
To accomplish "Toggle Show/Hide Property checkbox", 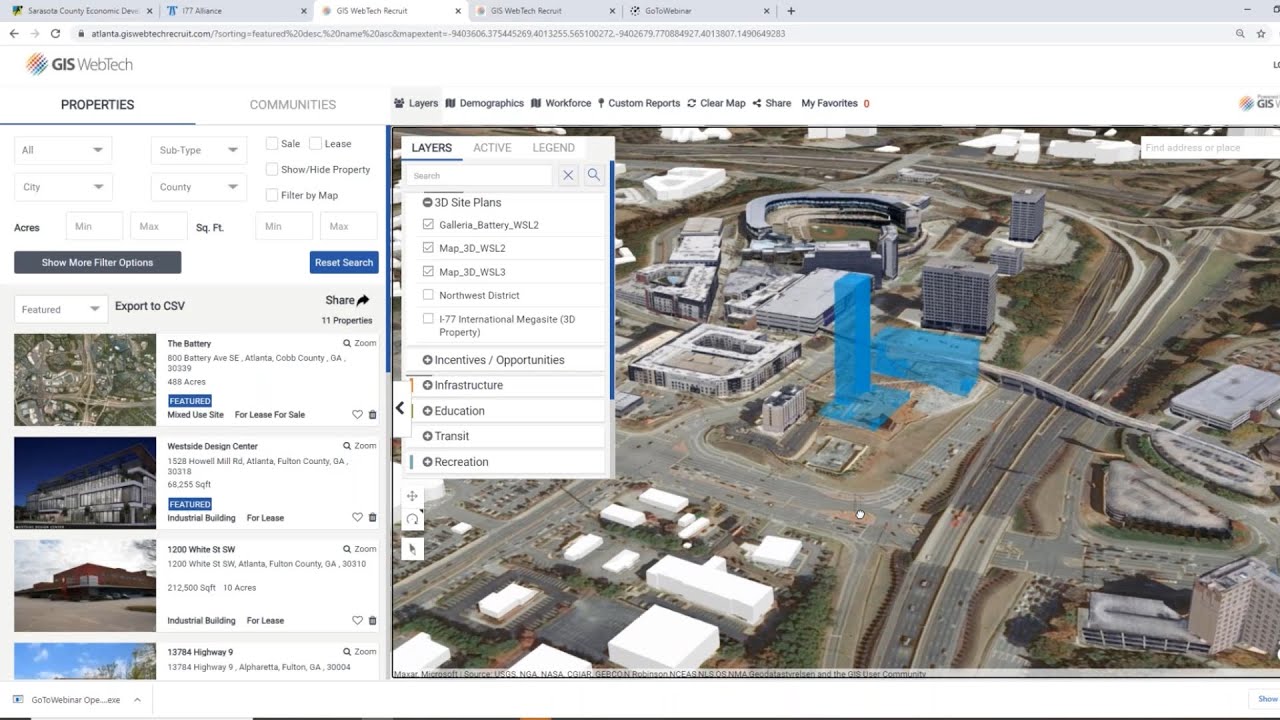I will pyautogui.click(x=272, y=169).
